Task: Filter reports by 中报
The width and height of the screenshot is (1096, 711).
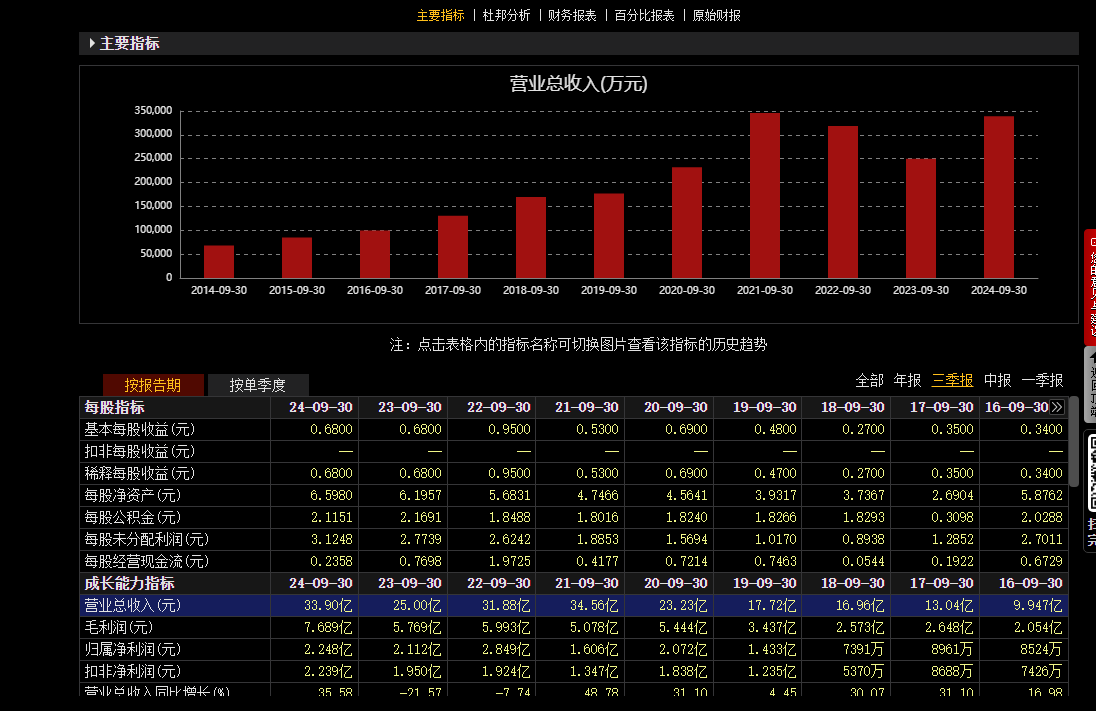Action: click(x=997, y=380)
